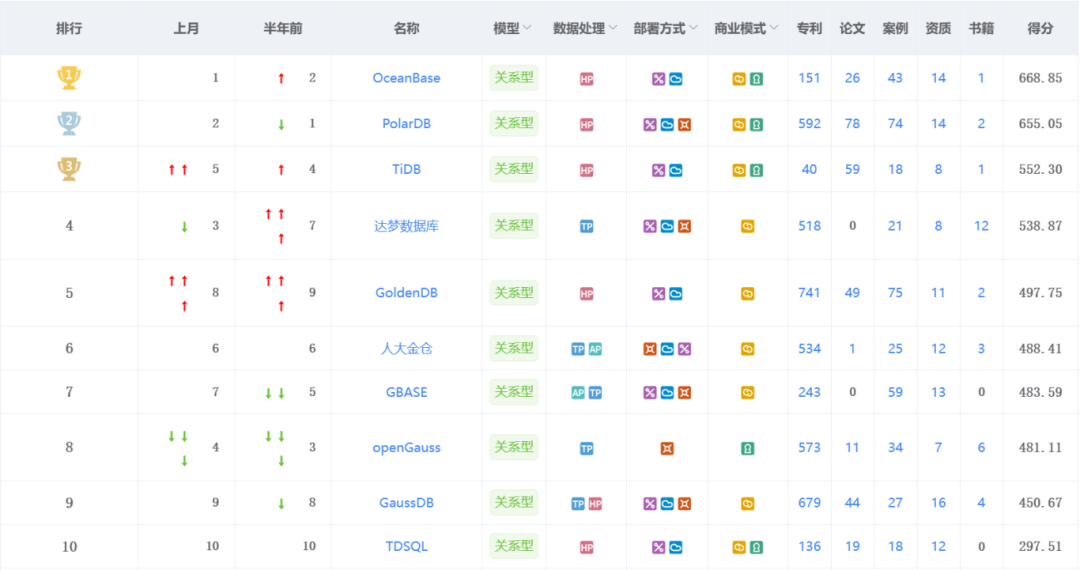Click the yellow commercial icon in GBASE row

point(747,392)
